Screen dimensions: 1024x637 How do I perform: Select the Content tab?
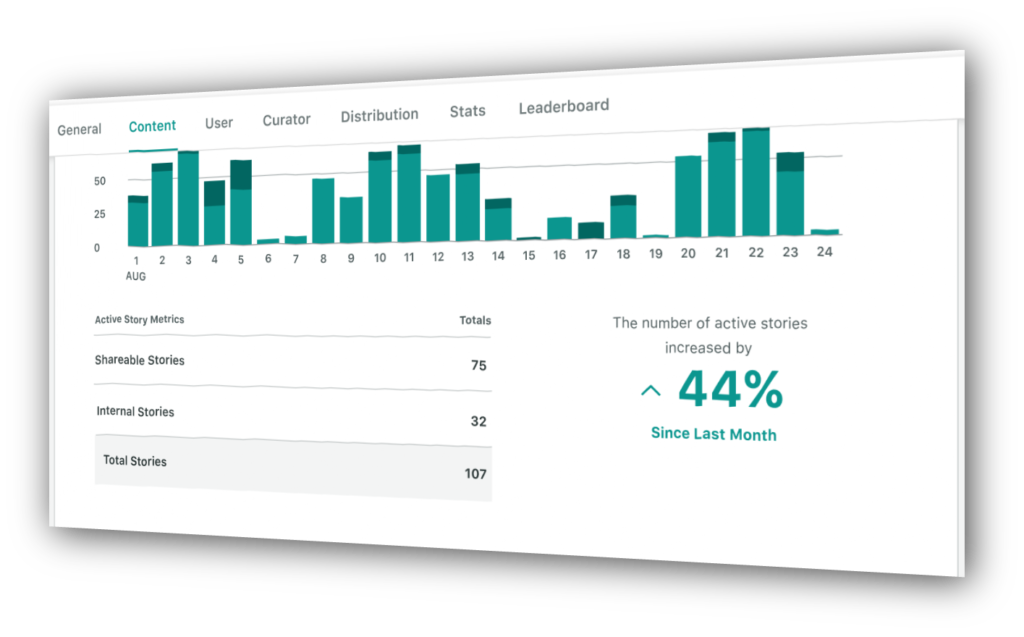[152, 126]
